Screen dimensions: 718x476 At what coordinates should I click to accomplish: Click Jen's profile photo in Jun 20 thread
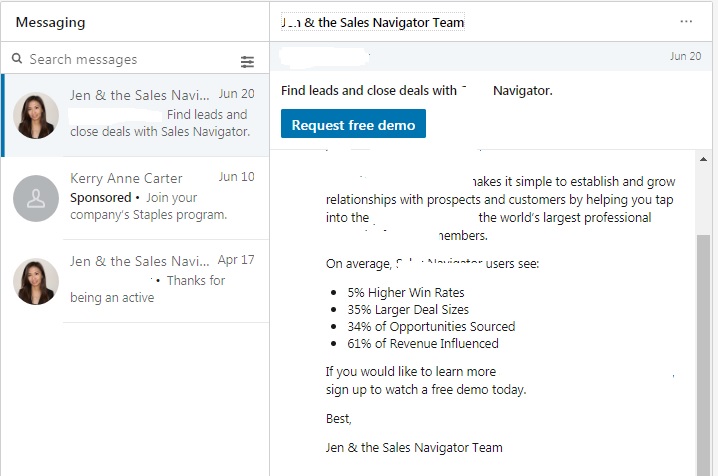pyautogui.click(x=36, y=115)
